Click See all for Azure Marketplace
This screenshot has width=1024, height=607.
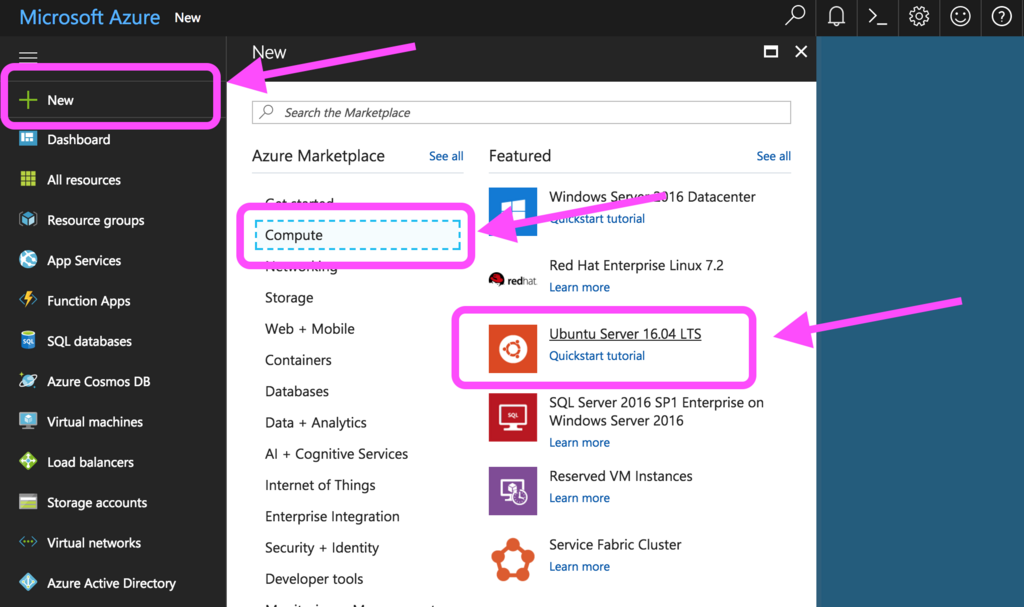446,156
